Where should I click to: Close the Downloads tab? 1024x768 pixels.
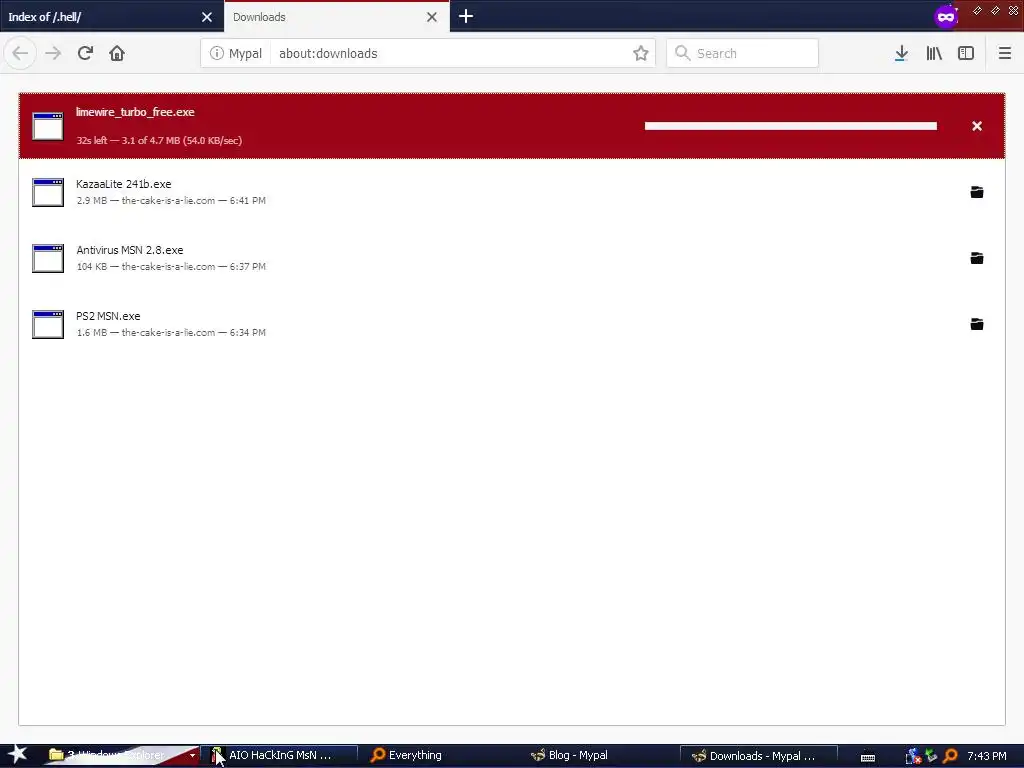click(x=432, y=17)
